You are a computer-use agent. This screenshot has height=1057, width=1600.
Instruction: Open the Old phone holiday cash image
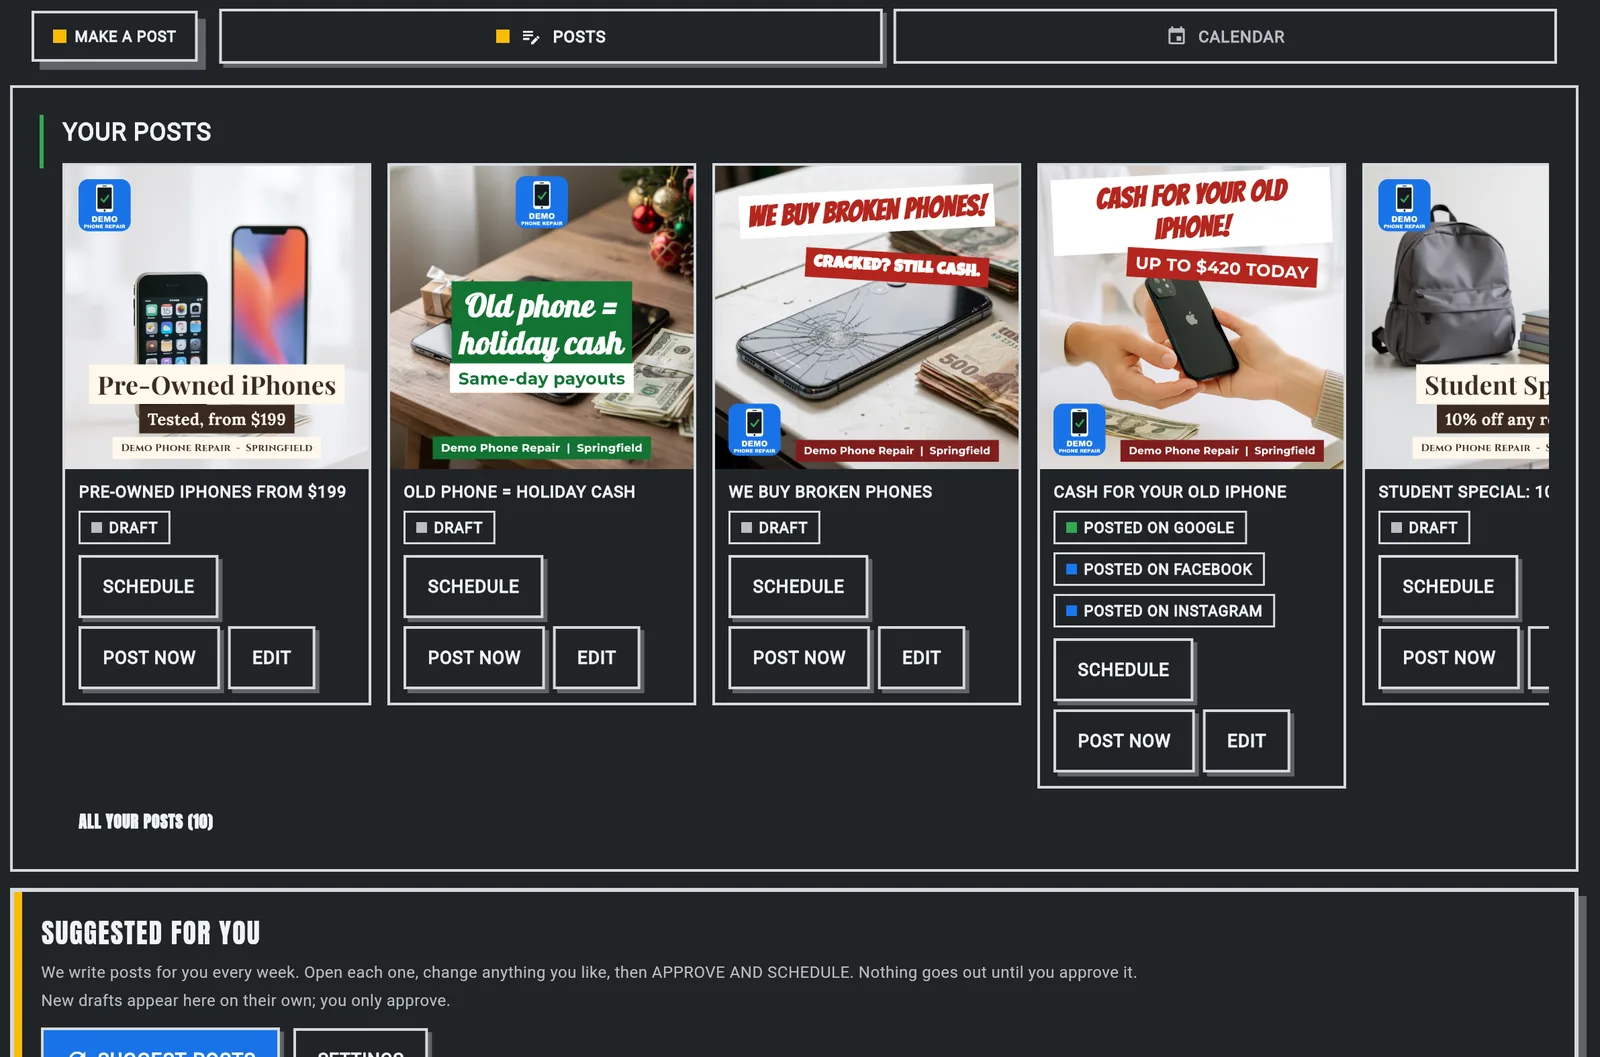pyautogui.click(x=542, y=317)
